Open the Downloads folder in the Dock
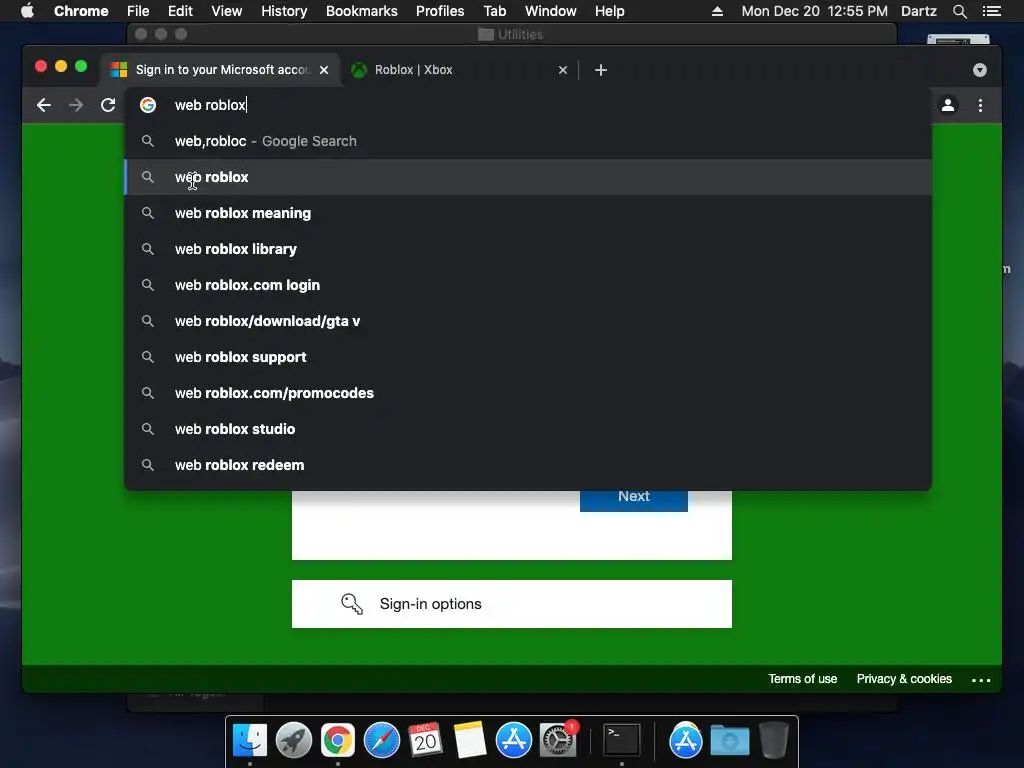 point(729,740)
